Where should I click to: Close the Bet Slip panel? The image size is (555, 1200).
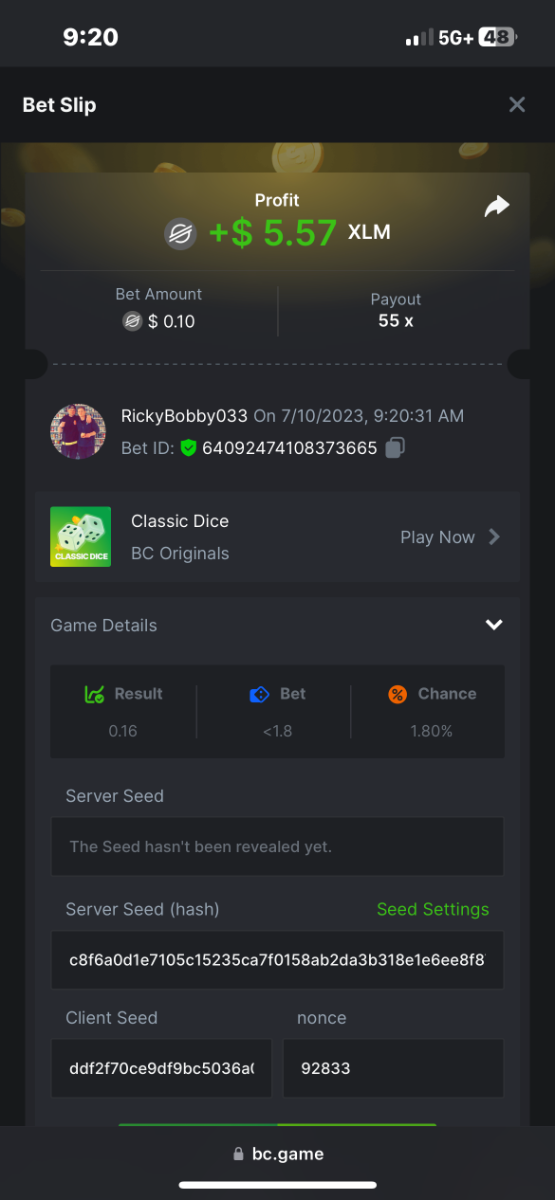pos(517,104)
